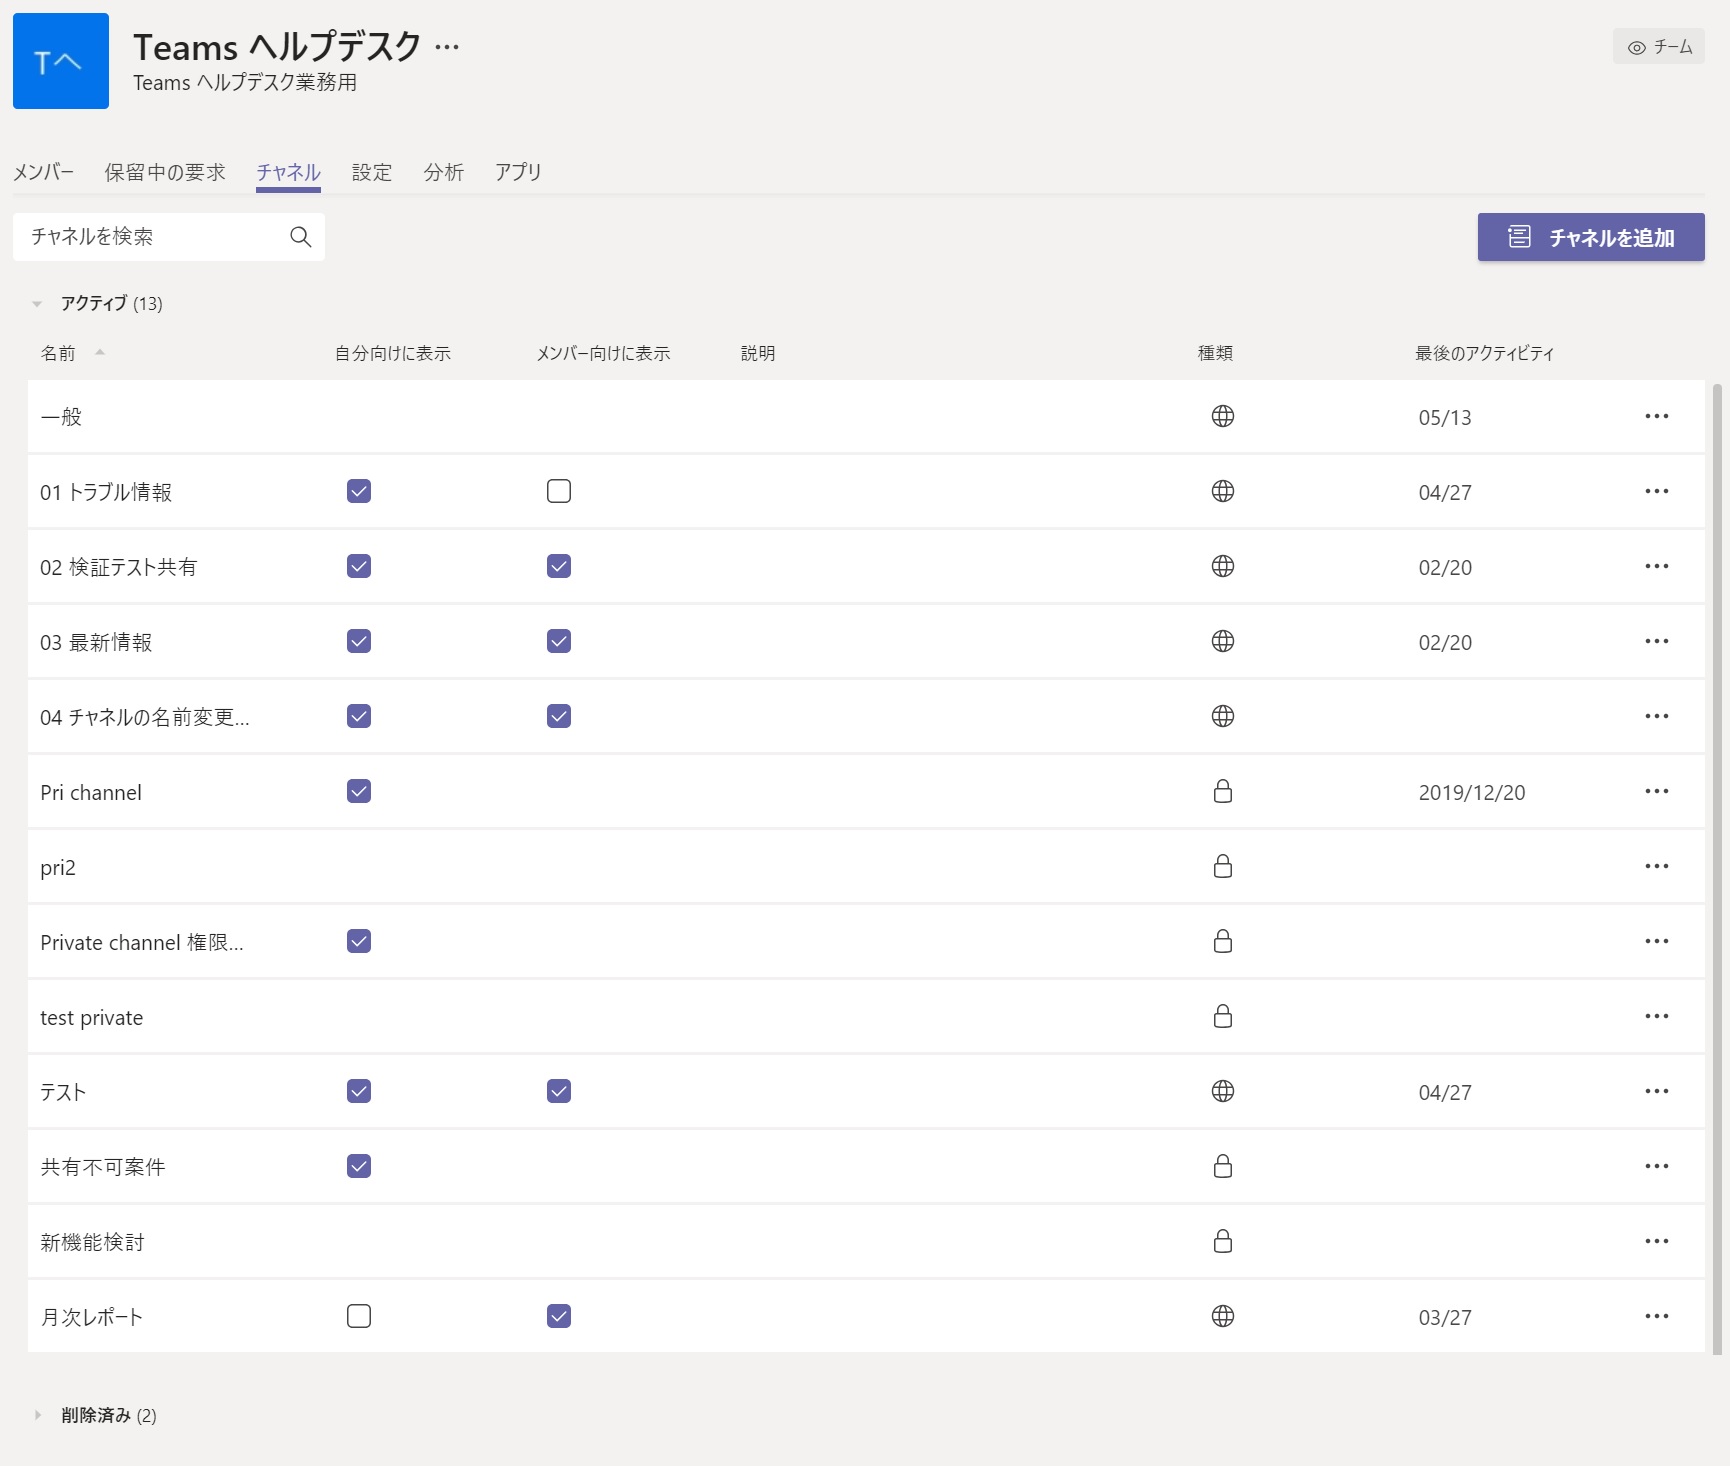Click 自分向けに表示 column header
This screenshot has width=1730, height=1466.
pos(392,353)
